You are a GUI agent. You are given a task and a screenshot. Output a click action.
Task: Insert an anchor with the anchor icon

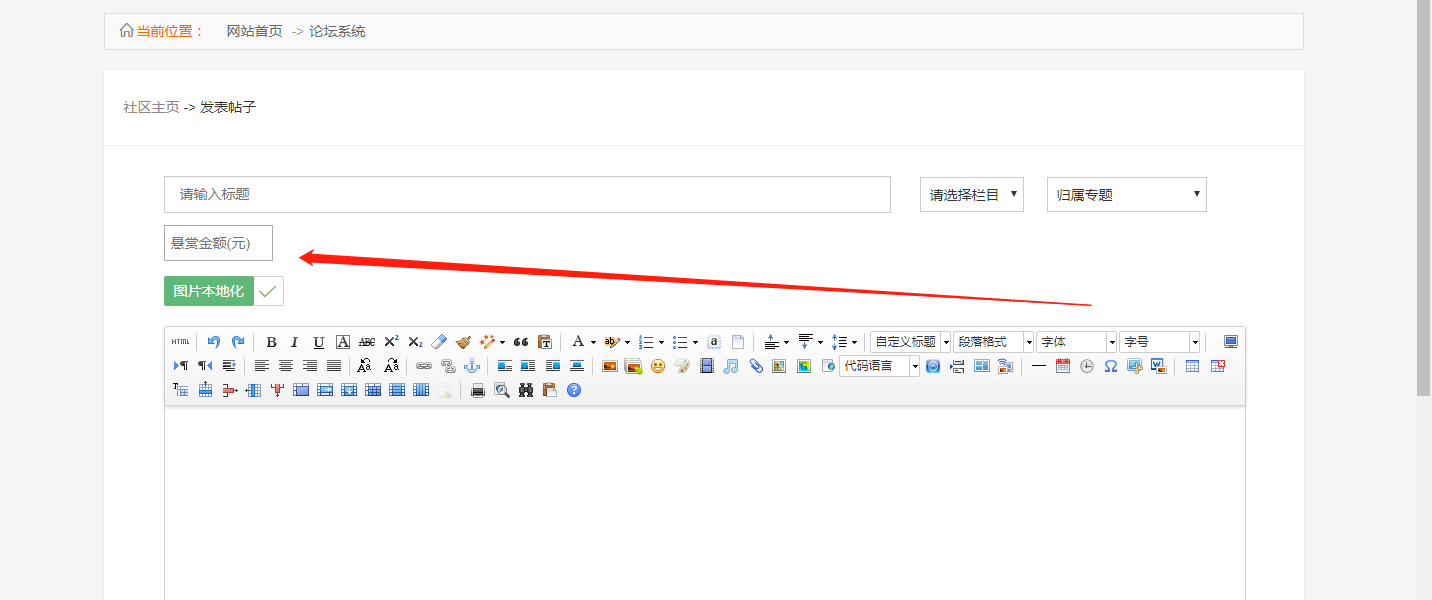tap(472, 366)
